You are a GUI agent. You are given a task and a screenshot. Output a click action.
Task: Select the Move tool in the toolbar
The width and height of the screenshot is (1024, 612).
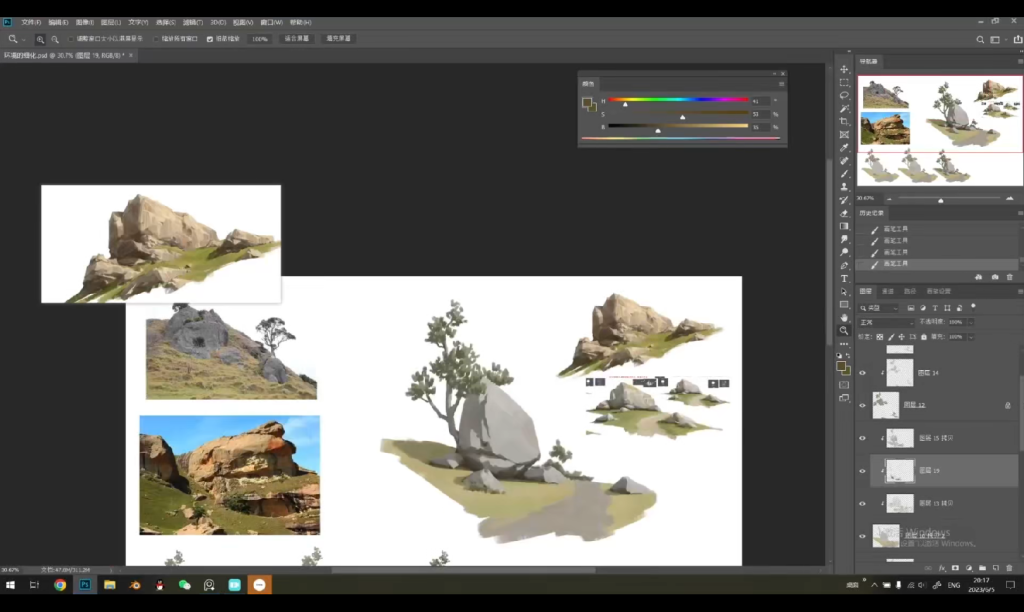(844, 69)
